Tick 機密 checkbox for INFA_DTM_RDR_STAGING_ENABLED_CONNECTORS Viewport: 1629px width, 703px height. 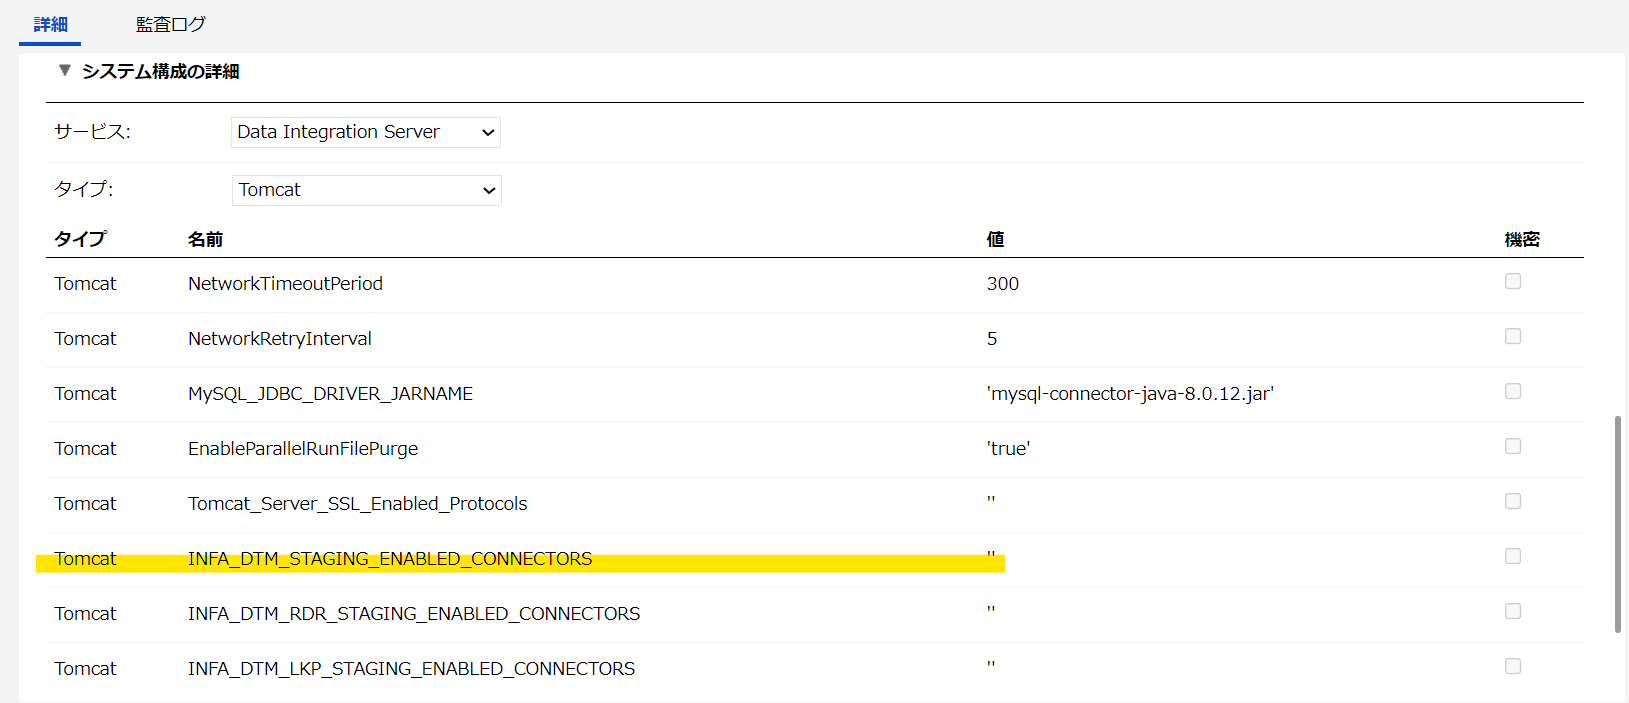(x=1513, y=612)
